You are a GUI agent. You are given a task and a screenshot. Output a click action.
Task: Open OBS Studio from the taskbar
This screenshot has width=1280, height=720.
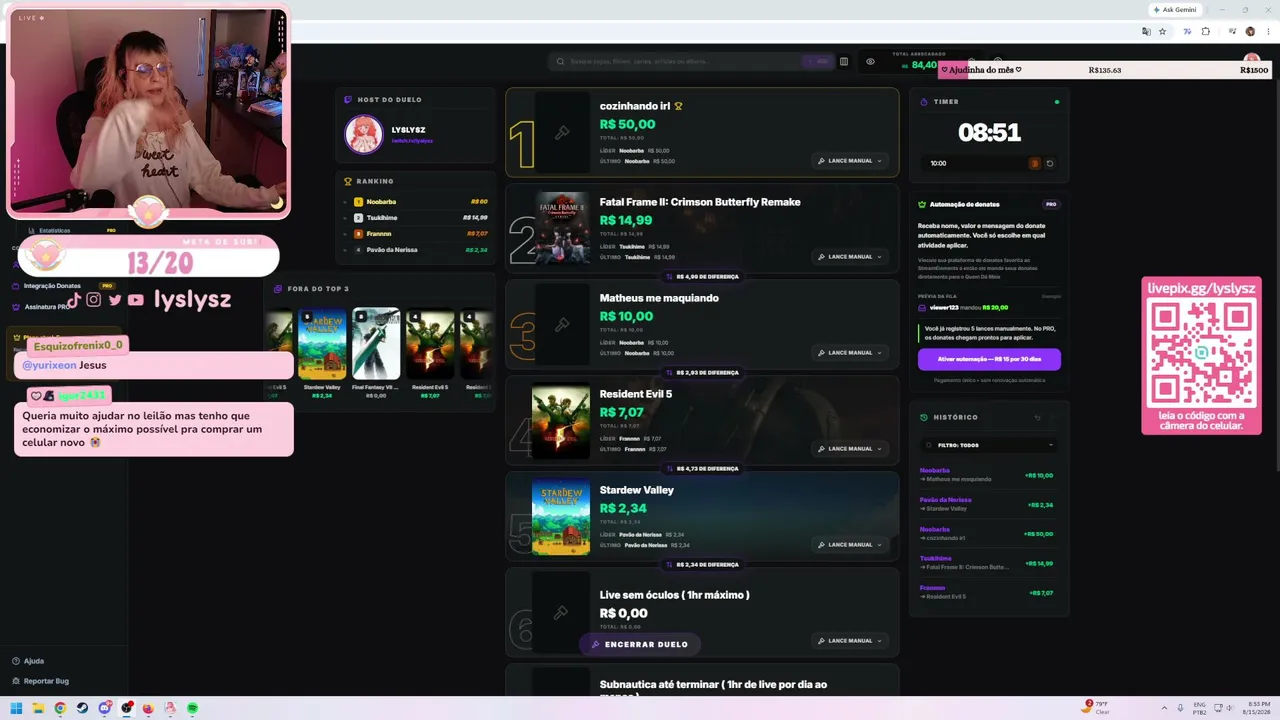[127, 708]
